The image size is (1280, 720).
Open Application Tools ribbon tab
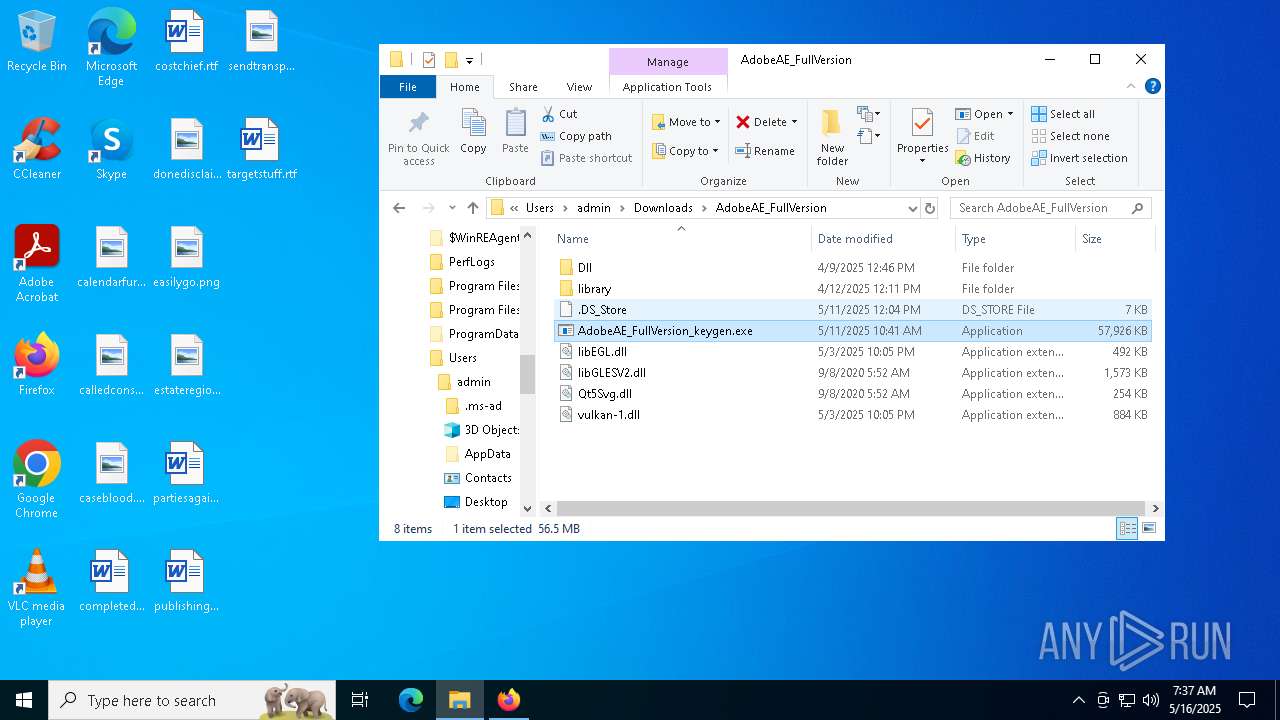667,87
